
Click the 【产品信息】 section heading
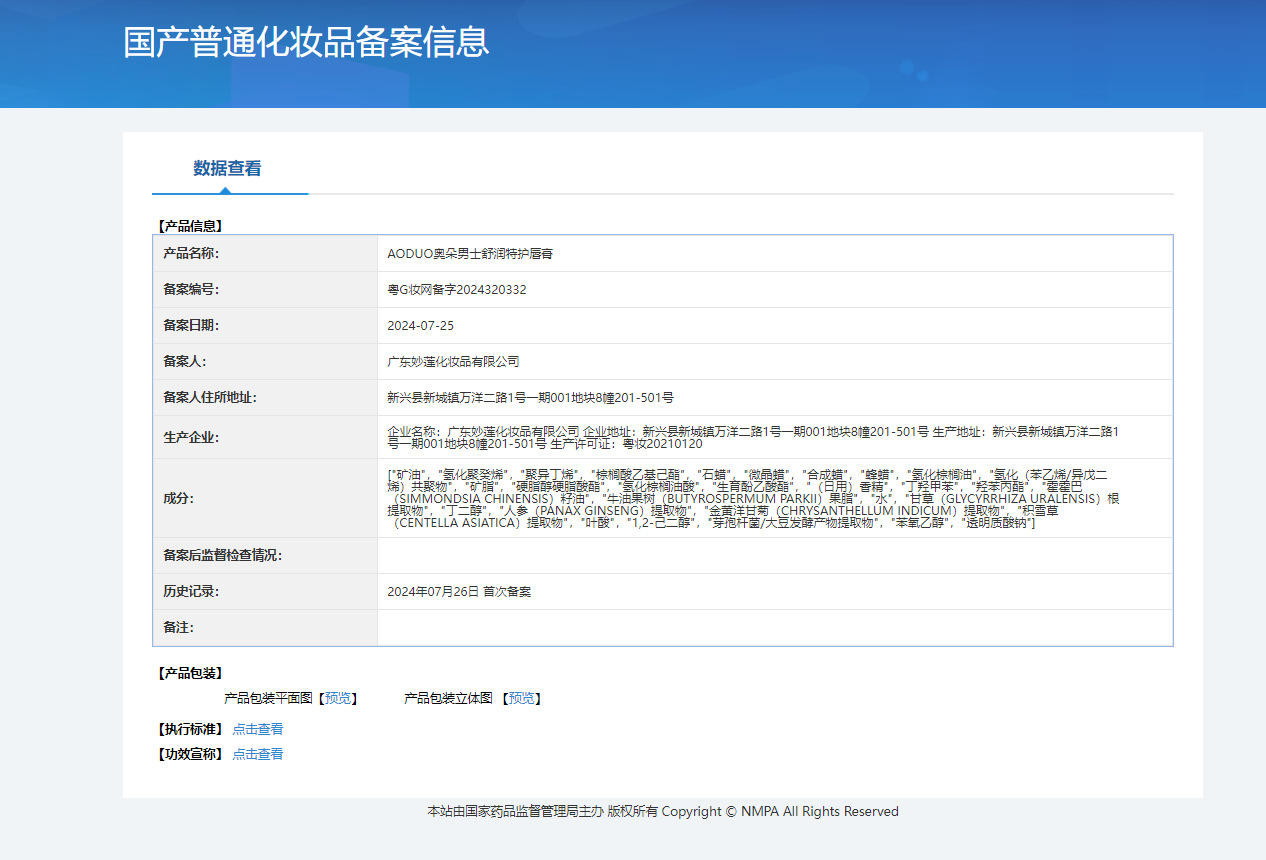pyautogui.click(x=190, y=226)
